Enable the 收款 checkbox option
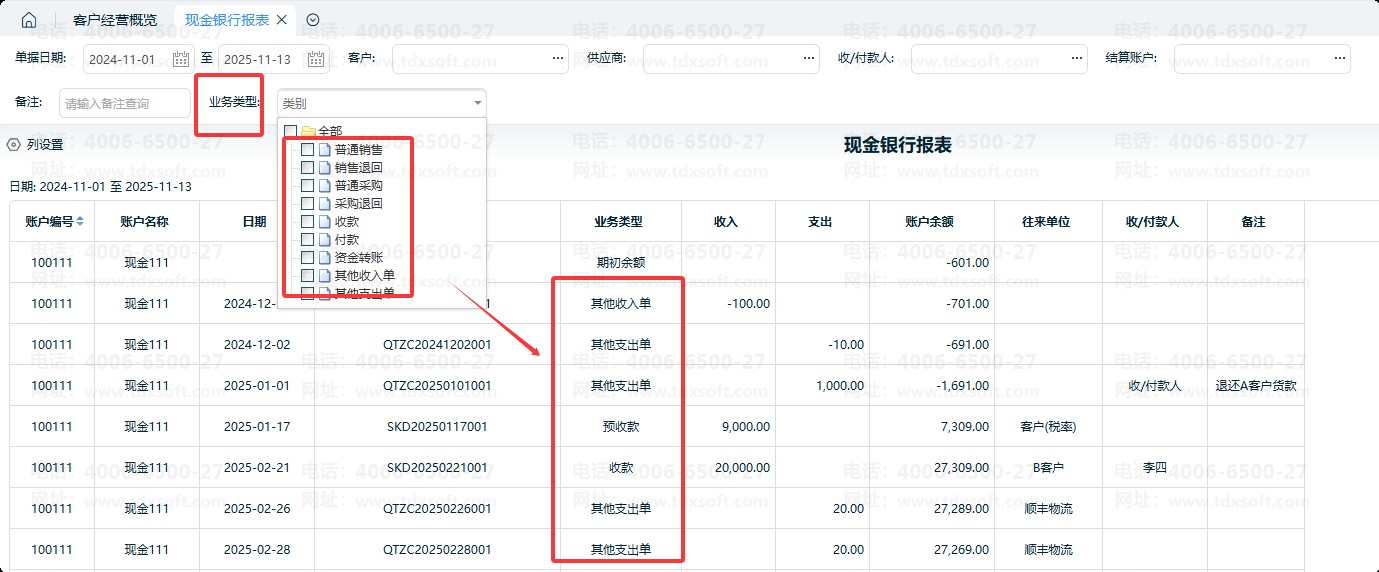1379x572 pixels. [308, 221]
